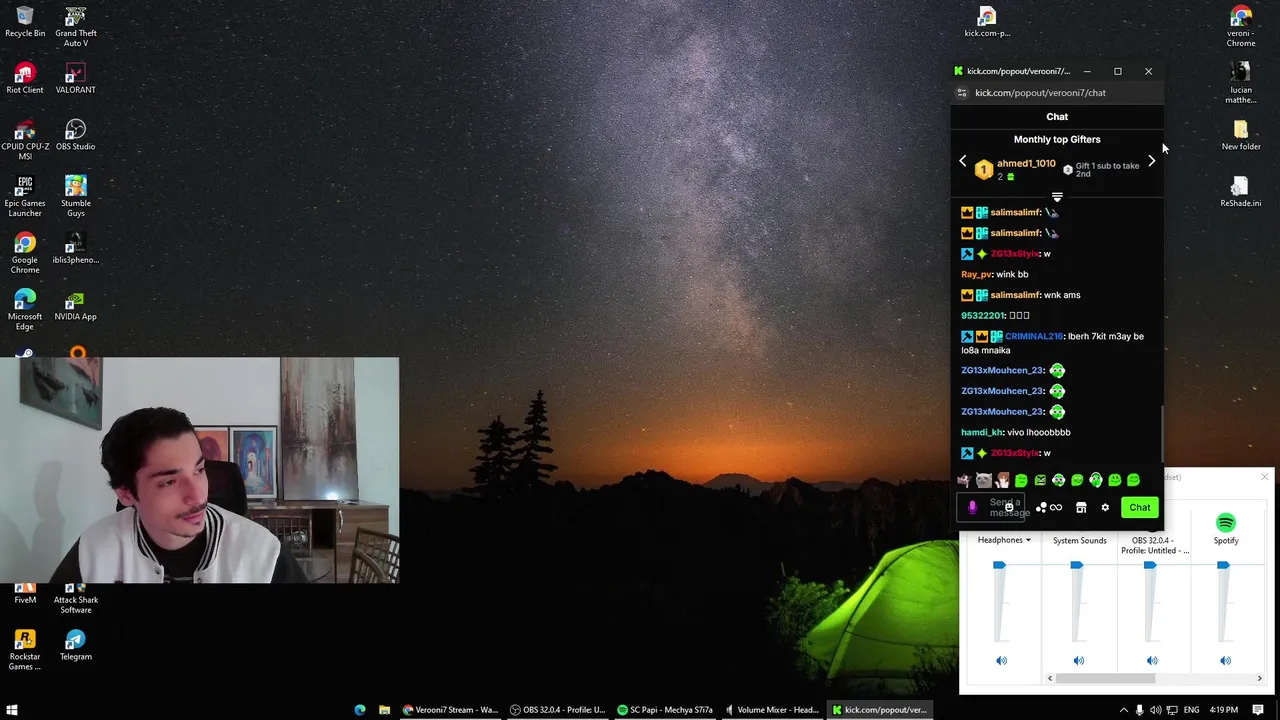Open File Explorer from the taskbar

point(384,710)
